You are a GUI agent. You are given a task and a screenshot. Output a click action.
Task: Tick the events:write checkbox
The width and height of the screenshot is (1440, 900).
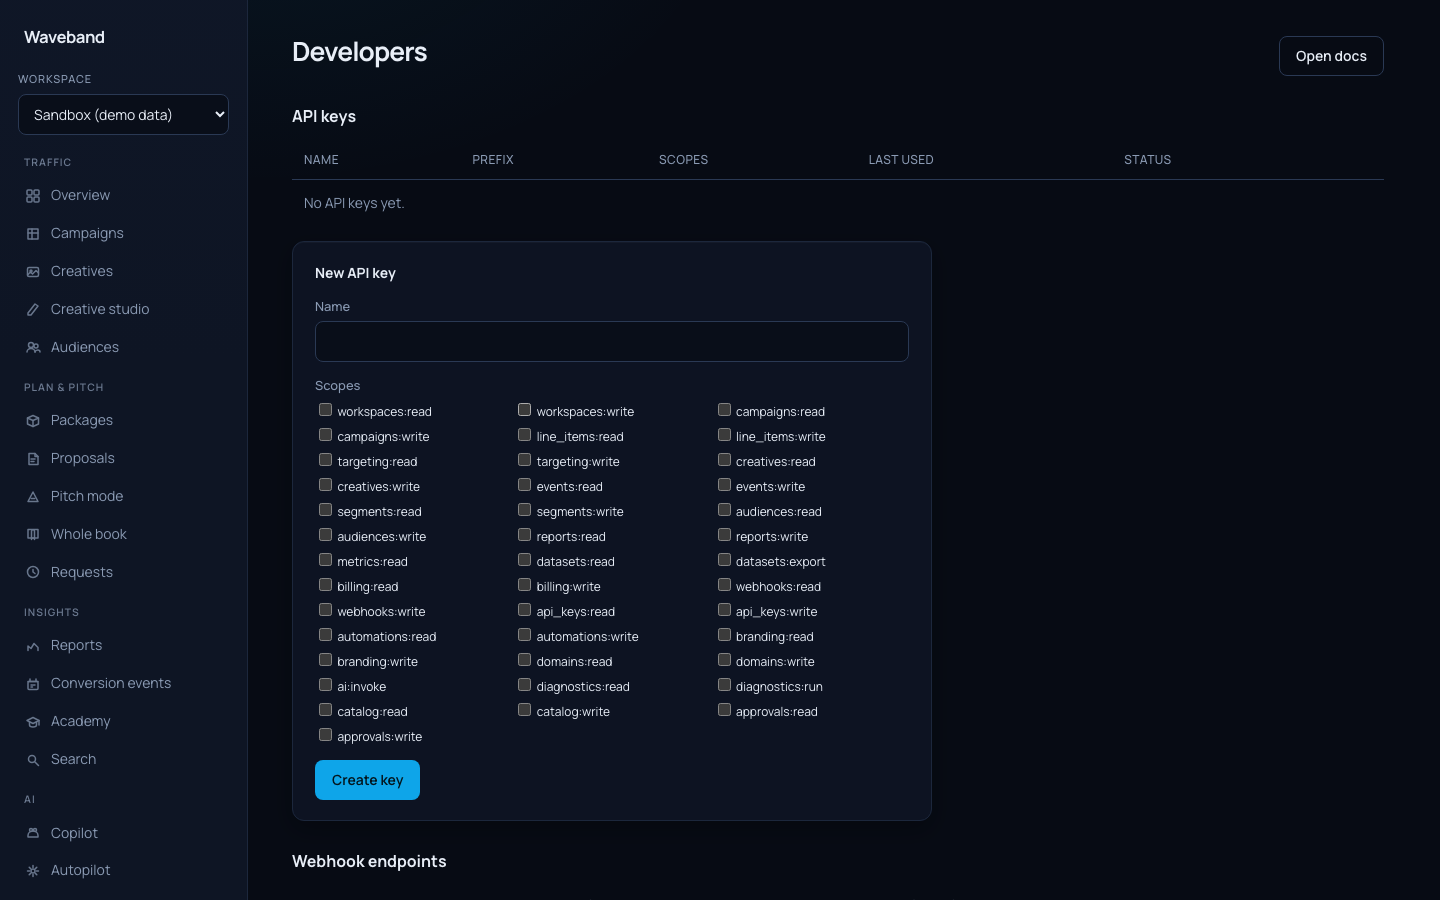[724, 485]
